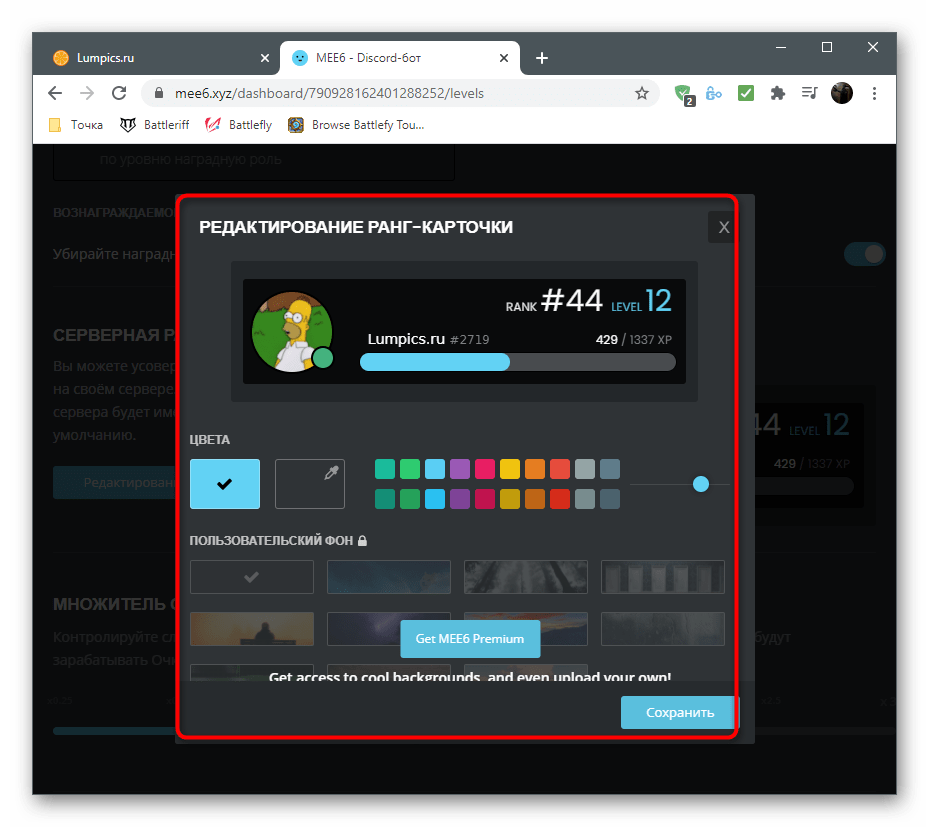
Task: Open the Chrome extensions puzzle icon
Action: click(777, 93)
